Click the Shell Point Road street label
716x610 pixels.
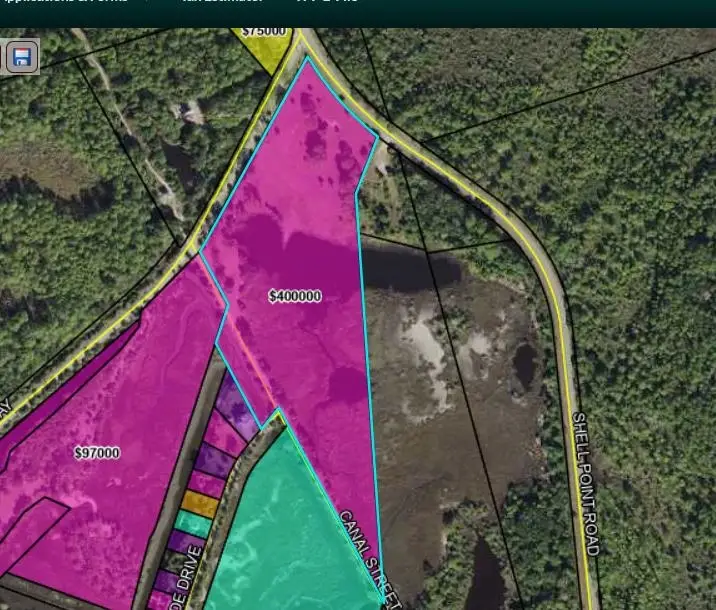point(584,483)
